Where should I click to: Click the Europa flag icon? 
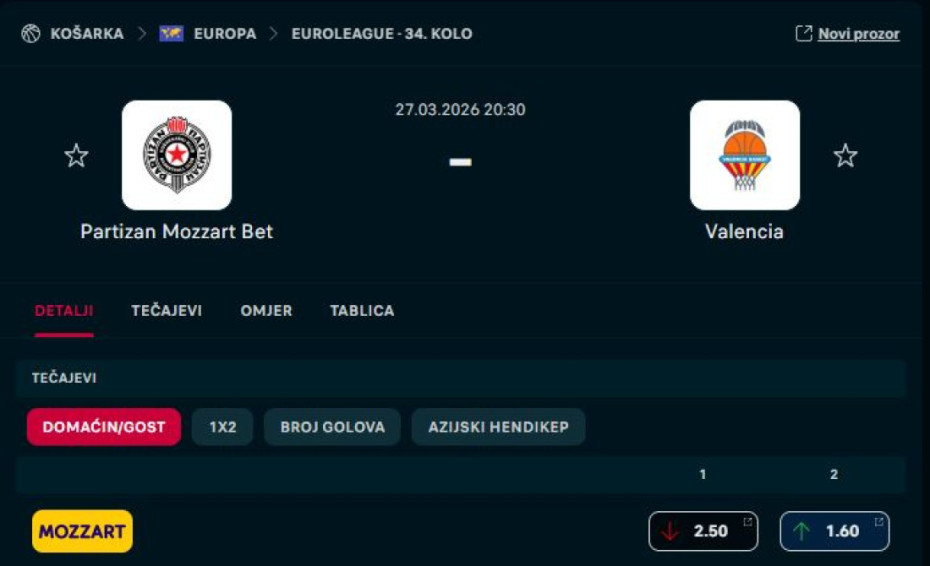(x=171, y=34)
